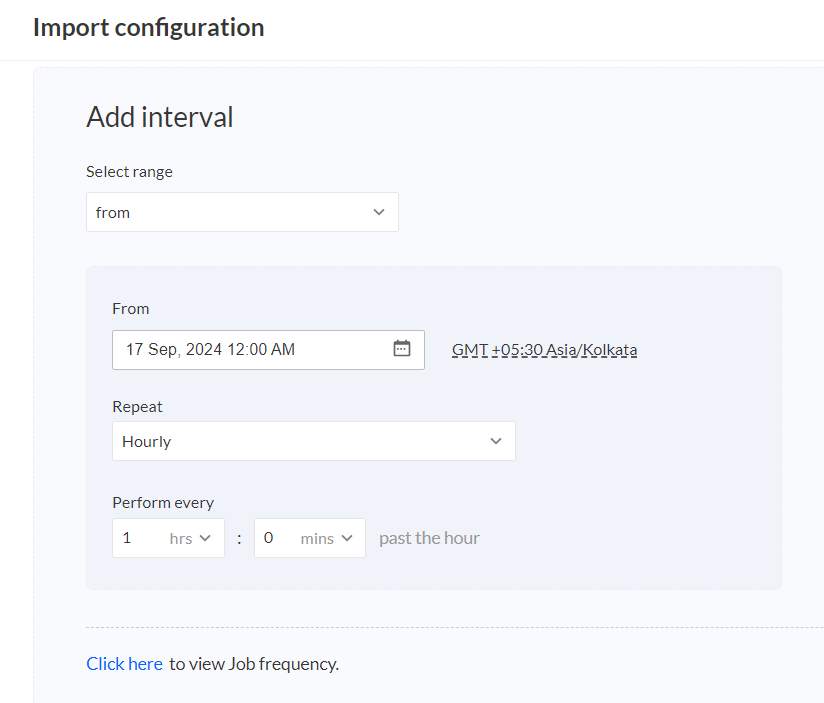Click the 'Select range' field label
The image size is (824, 703).
[x=129, y=172]
